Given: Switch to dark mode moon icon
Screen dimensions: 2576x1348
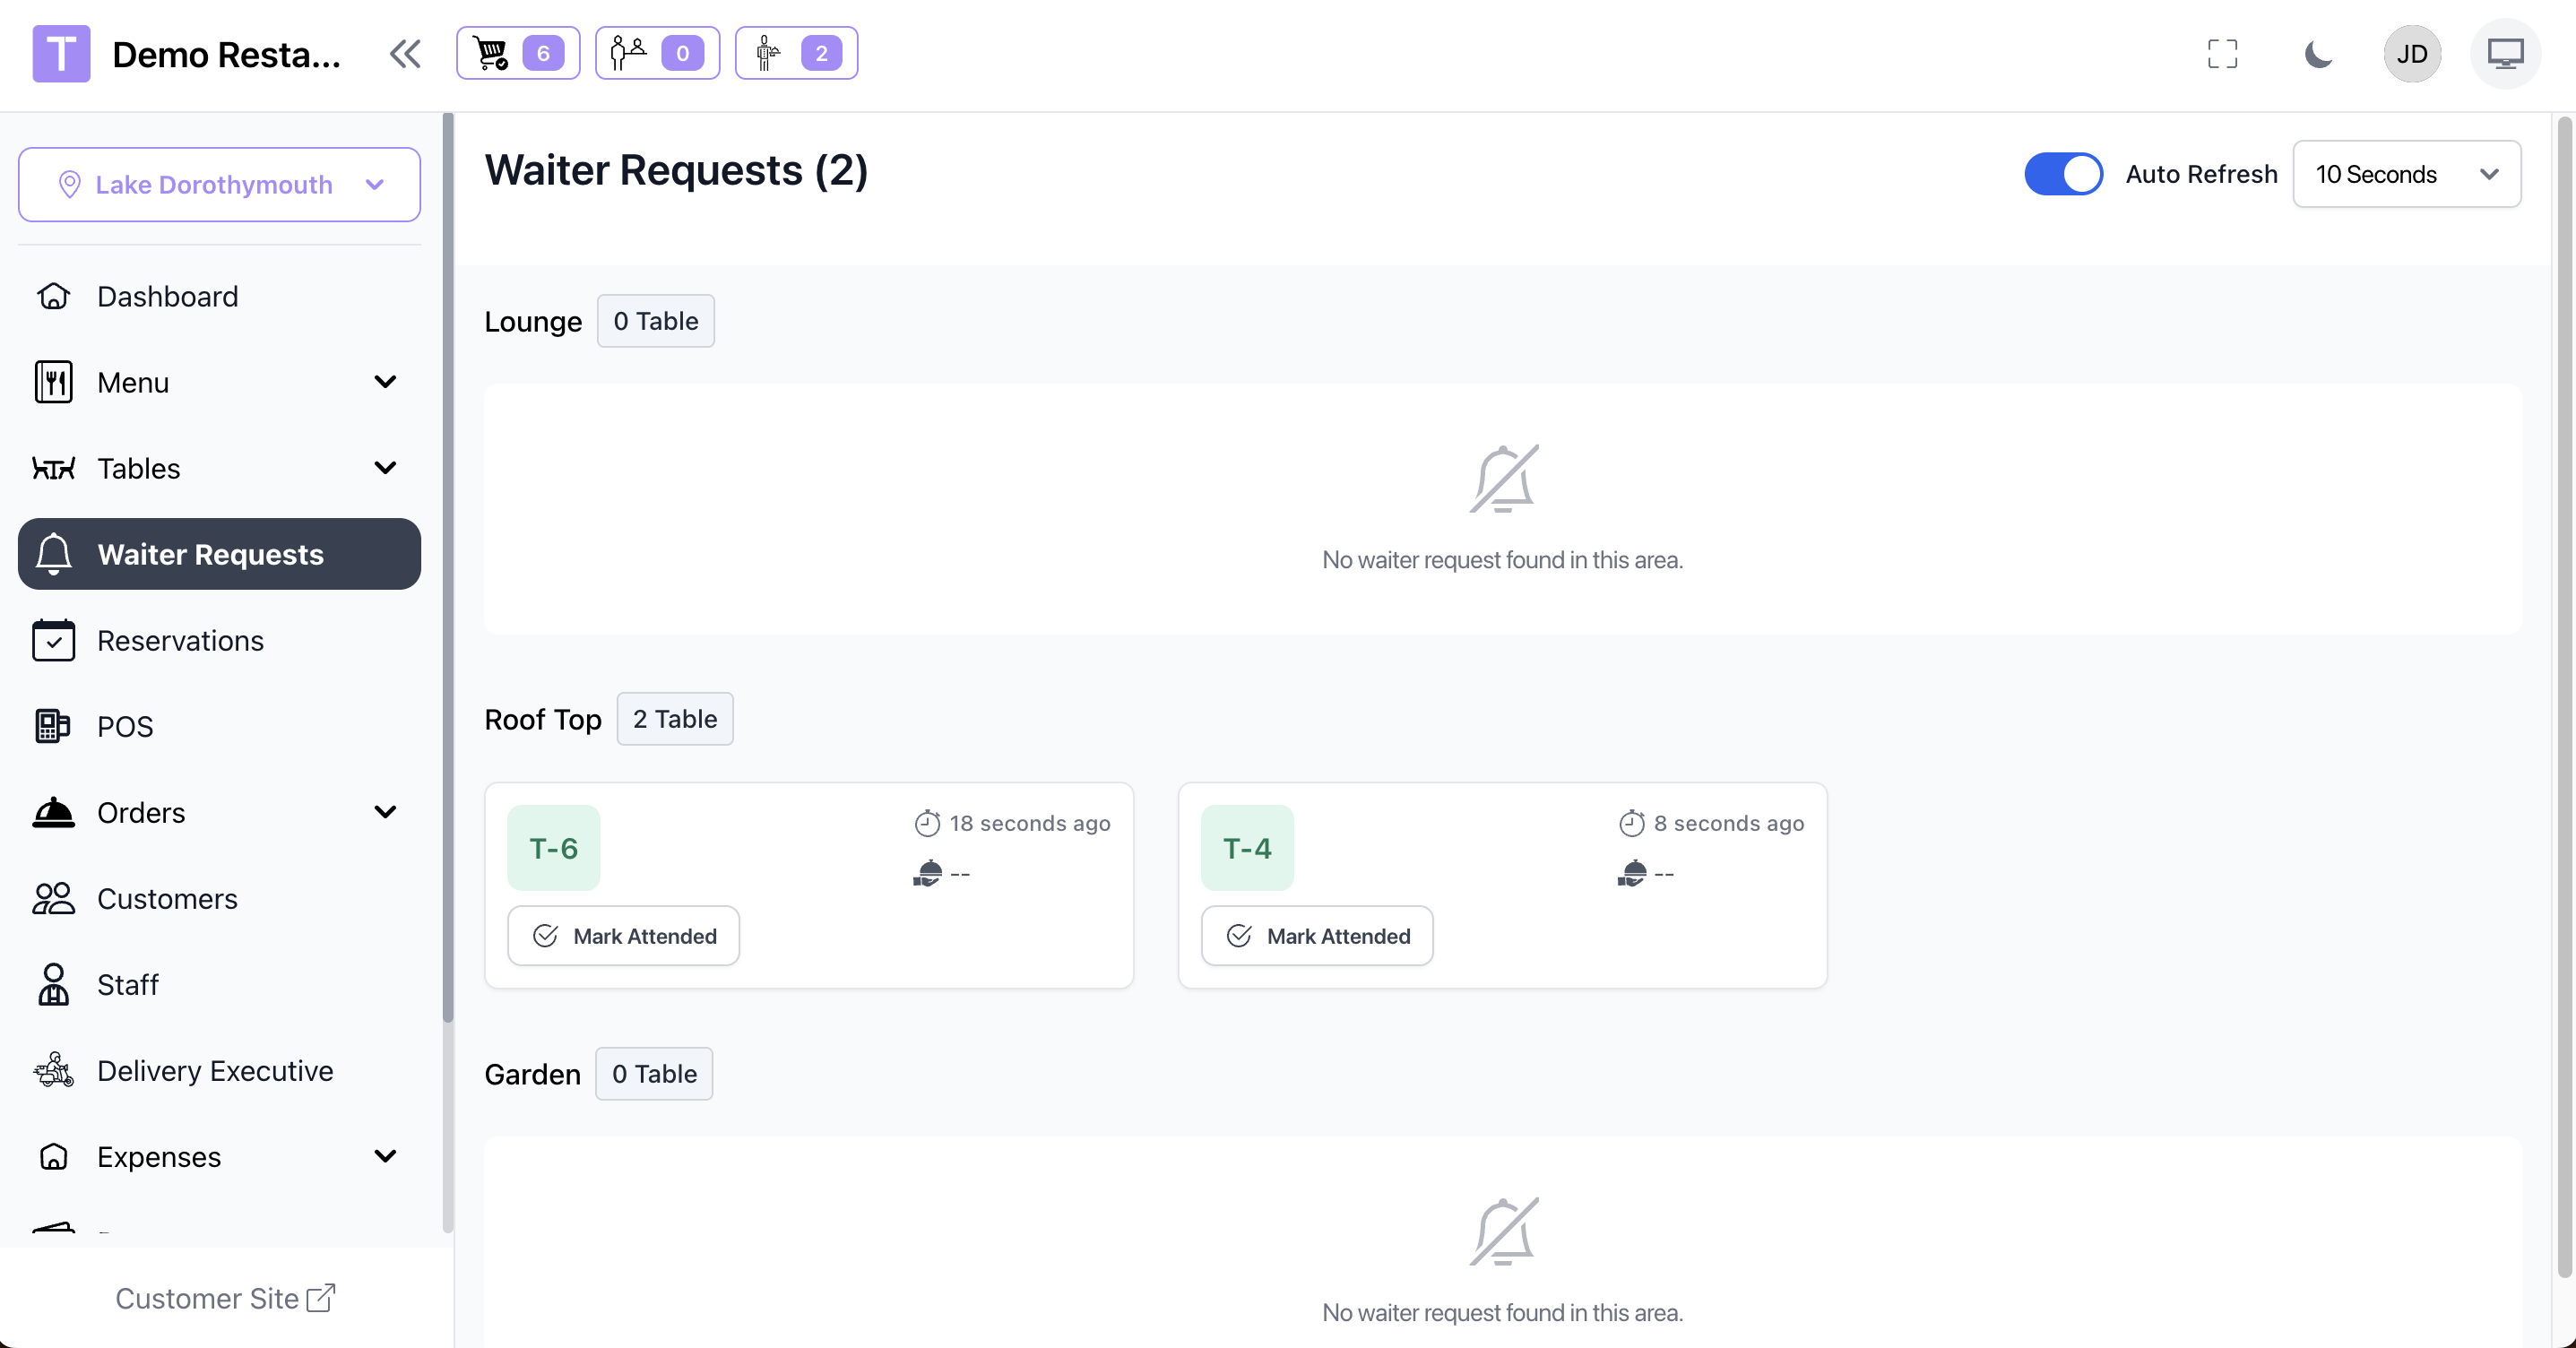Looking at the screenshot, I should pos(2318,53).
